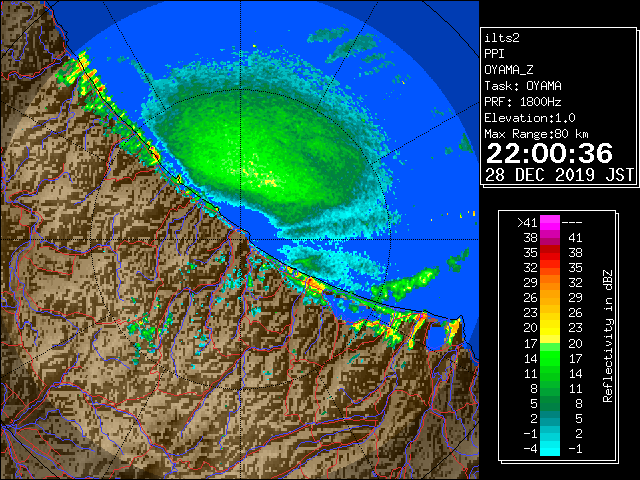Click the ">41" legend label
Viewport: 640px width, 480px height.
point(527,223)
